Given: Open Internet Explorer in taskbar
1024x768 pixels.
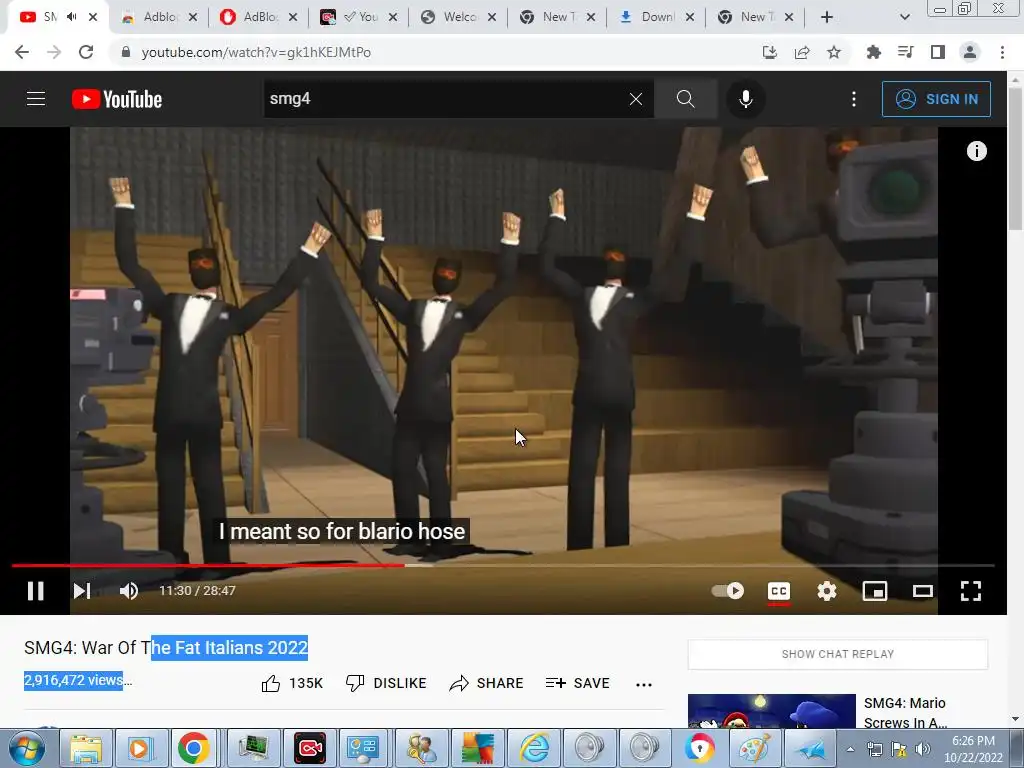Looking at the screenshot, I should (534, 748).
